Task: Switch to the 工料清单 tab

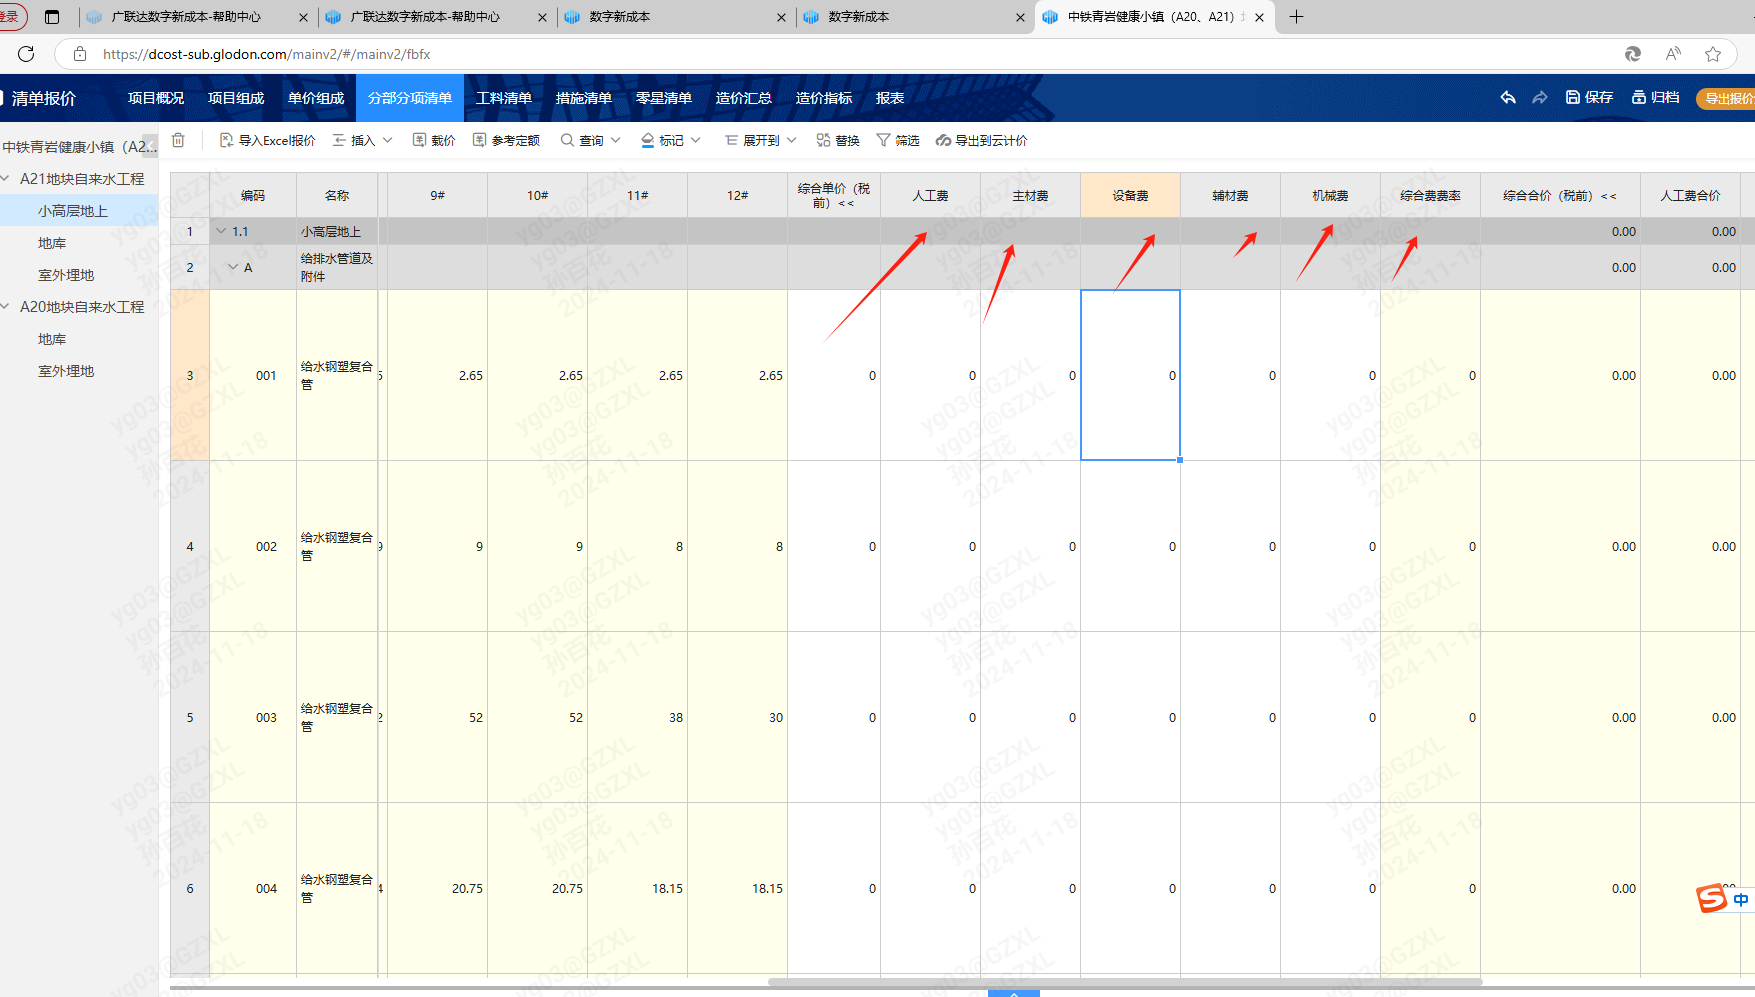Action: pyautogui.click(x=504, y=98)
